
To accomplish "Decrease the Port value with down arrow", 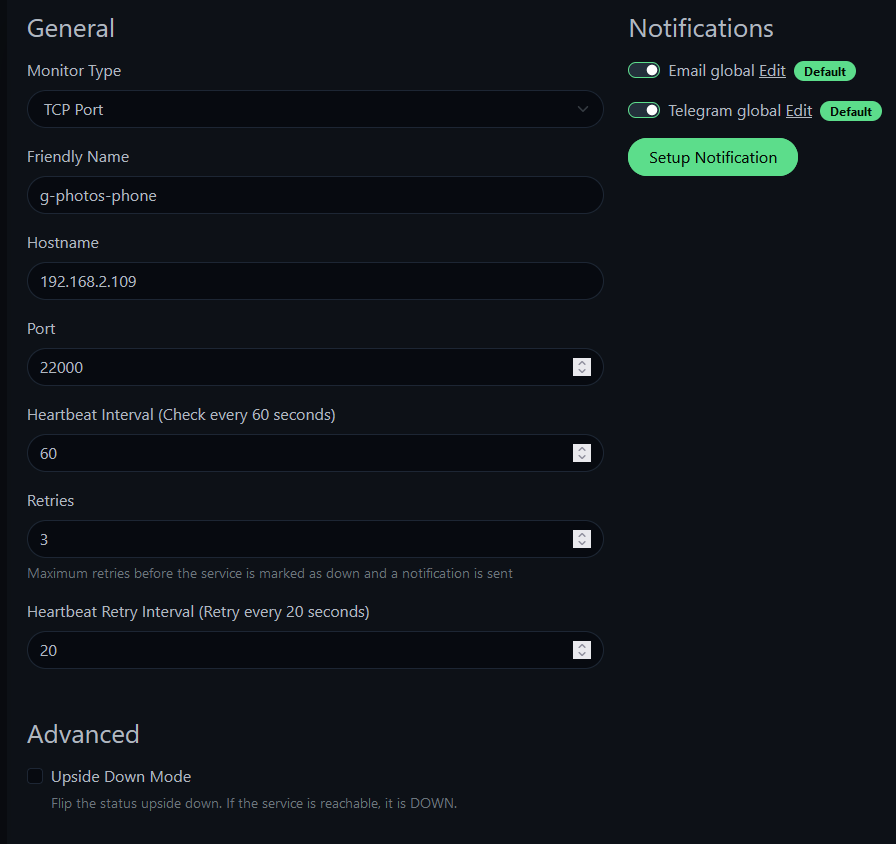I will click(x=582, y=371).
